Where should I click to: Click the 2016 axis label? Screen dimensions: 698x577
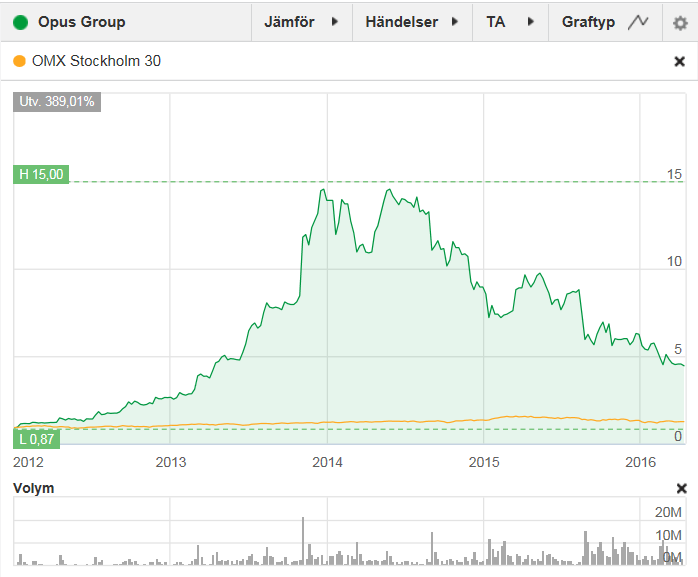pos(640,462)
